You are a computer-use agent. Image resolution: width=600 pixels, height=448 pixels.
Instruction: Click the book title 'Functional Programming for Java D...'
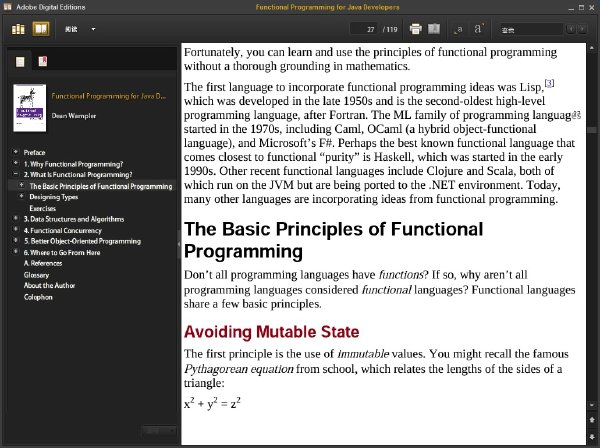point(109,96)
